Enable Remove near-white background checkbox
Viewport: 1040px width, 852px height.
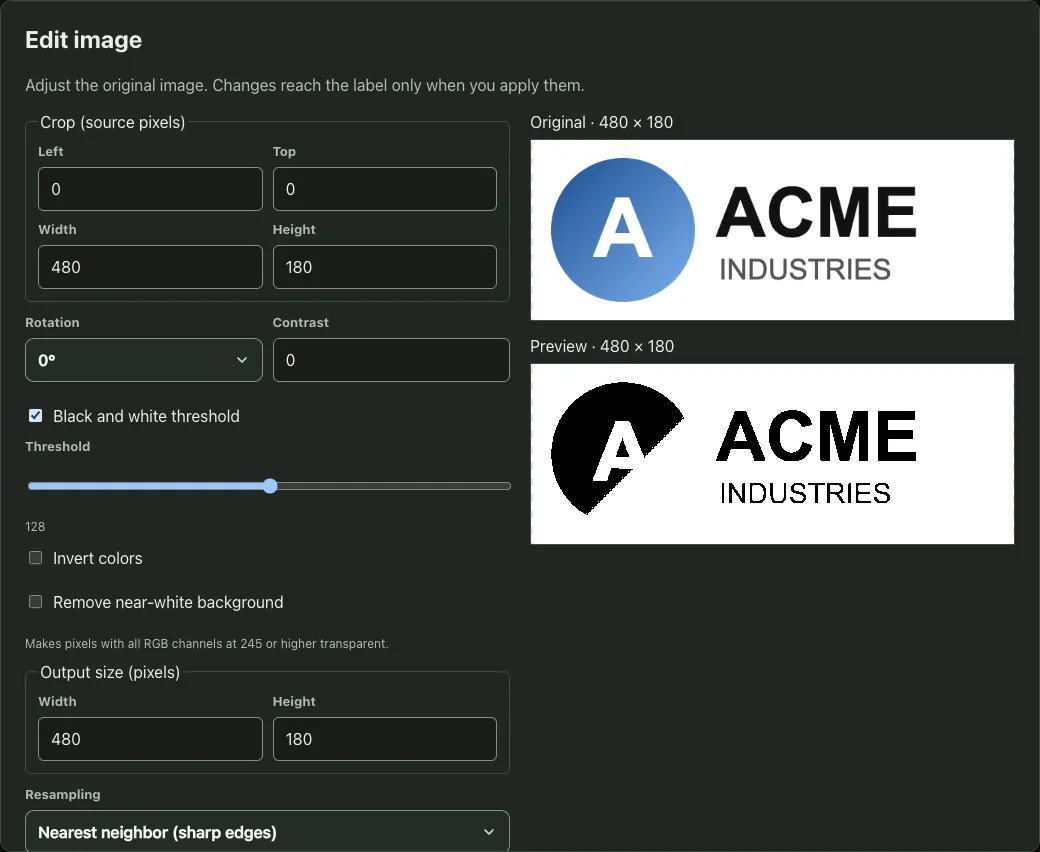coord(36,601)
